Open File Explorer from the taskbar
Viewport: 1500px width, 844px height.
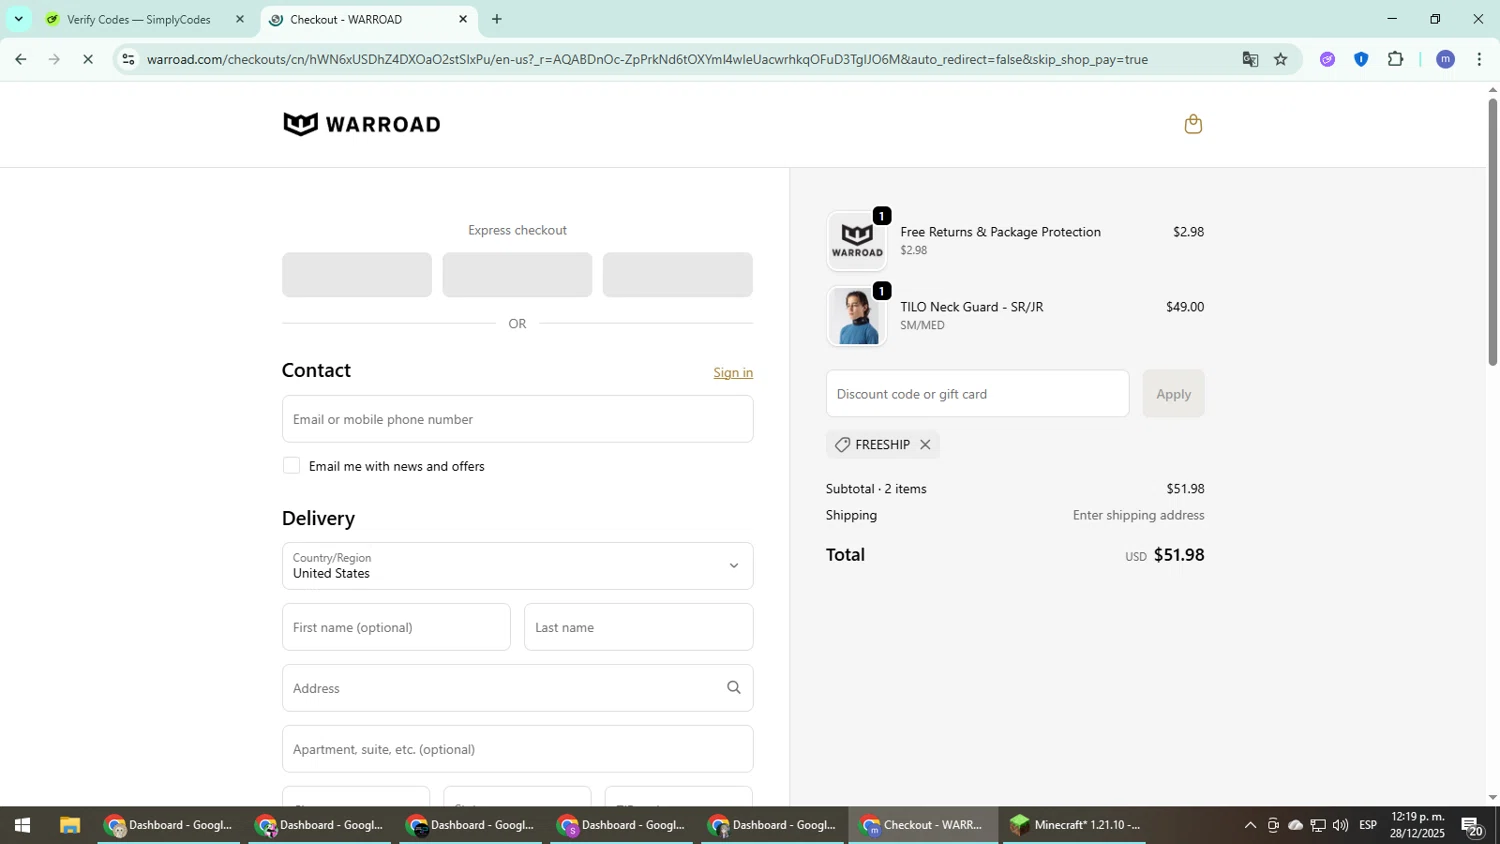[x=69, y=825]
